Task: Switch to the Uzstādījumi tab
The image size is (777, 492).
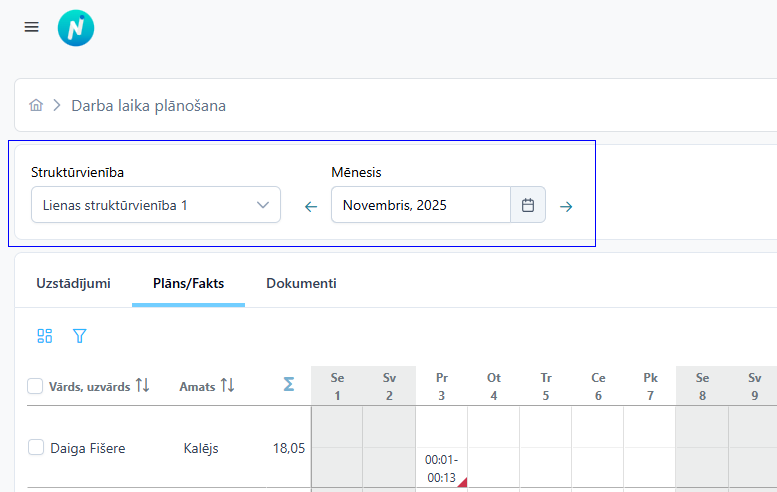Action: point(73,283)
